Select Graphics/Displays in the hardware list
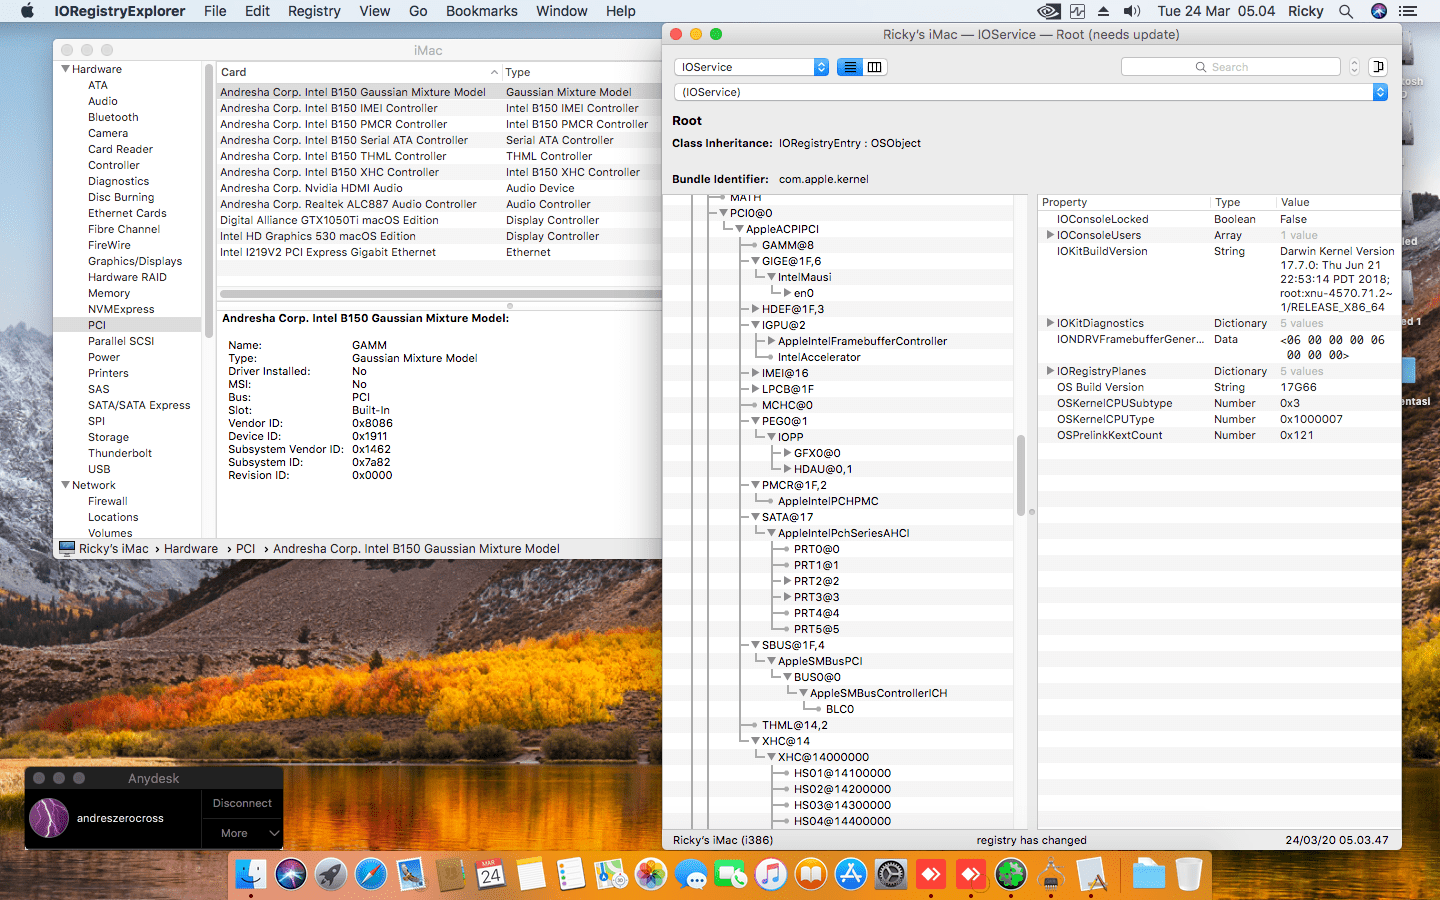Image resolution: width=1440 pixels, height=900 pixels. (135, 261)
